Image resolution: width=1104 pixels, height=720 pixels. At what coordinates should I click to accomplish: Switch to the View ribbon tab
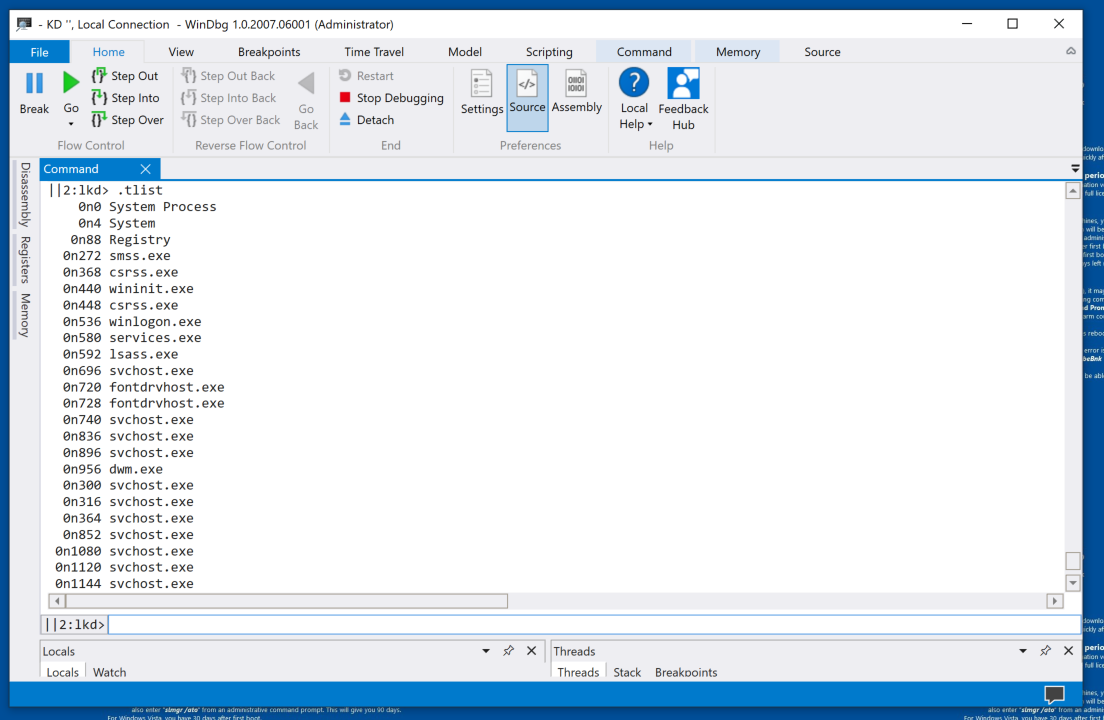click(181, 51)
